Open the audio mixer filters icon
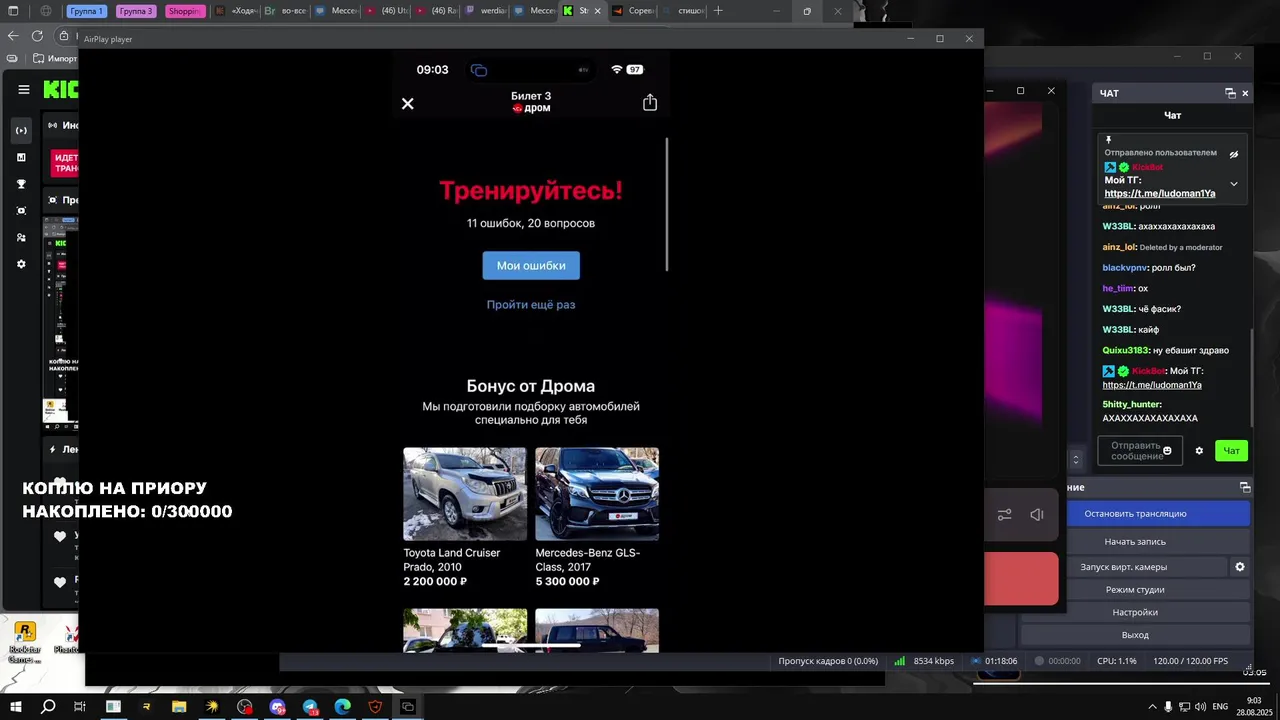The height and width of the screenshot is (720, 1280). click(1005, 515)
